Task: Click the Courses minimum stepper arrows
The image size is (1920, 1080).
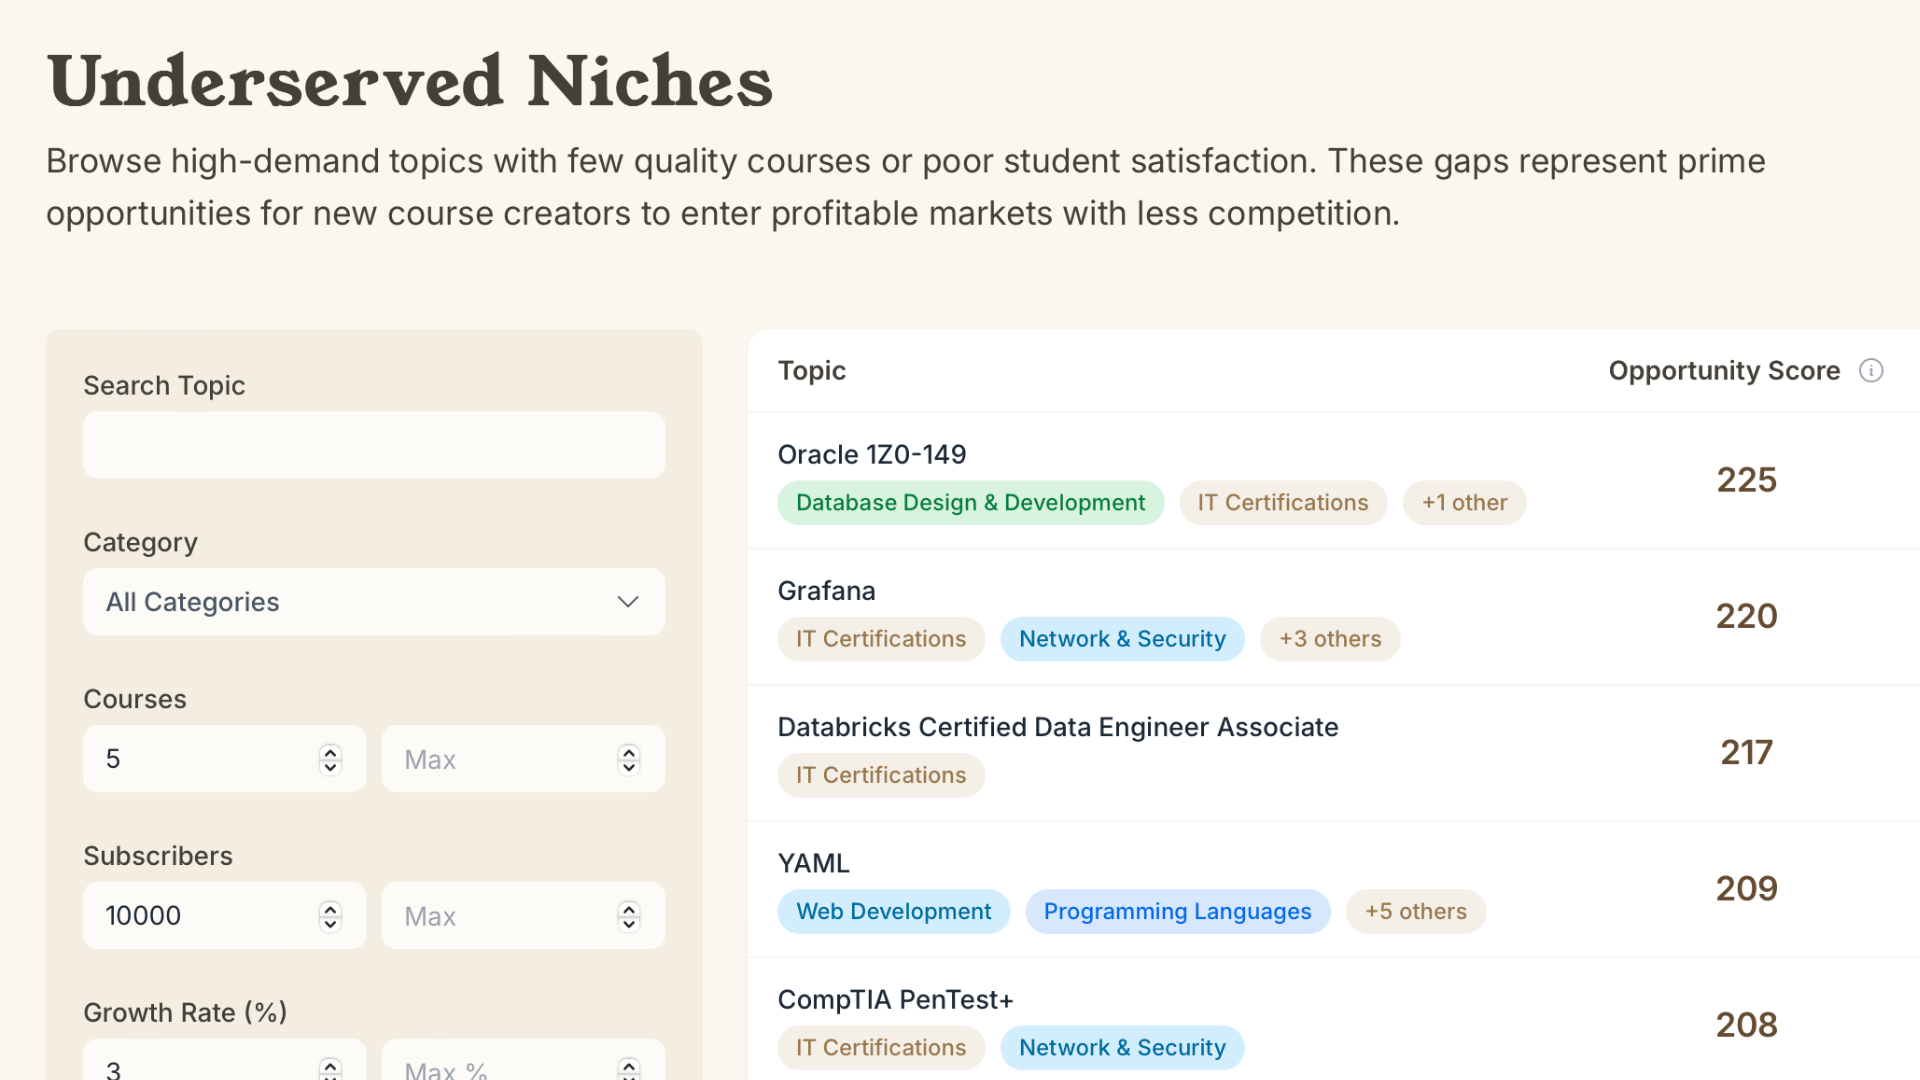Action: coord(330,760)
